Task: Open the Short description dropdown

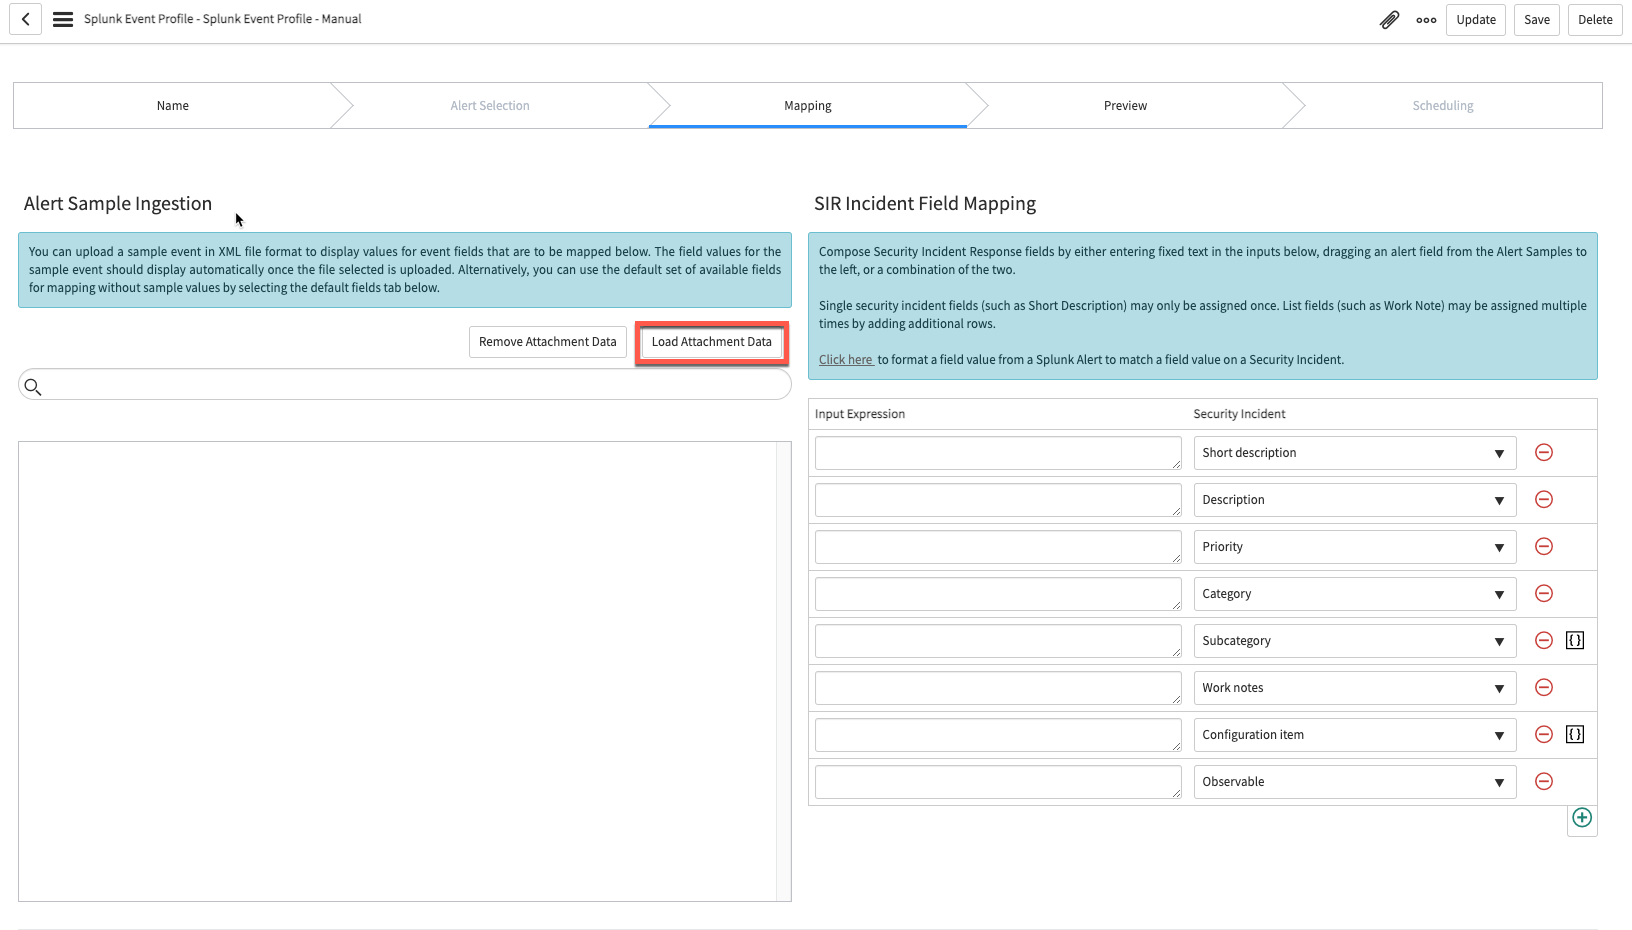Action: tap(1355, 453)
